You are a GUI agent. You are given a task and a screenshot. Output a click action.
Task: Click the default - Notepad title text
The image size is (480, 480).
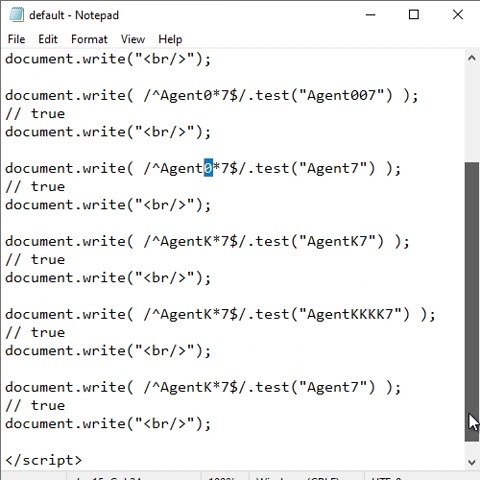(x=74, y=15)
